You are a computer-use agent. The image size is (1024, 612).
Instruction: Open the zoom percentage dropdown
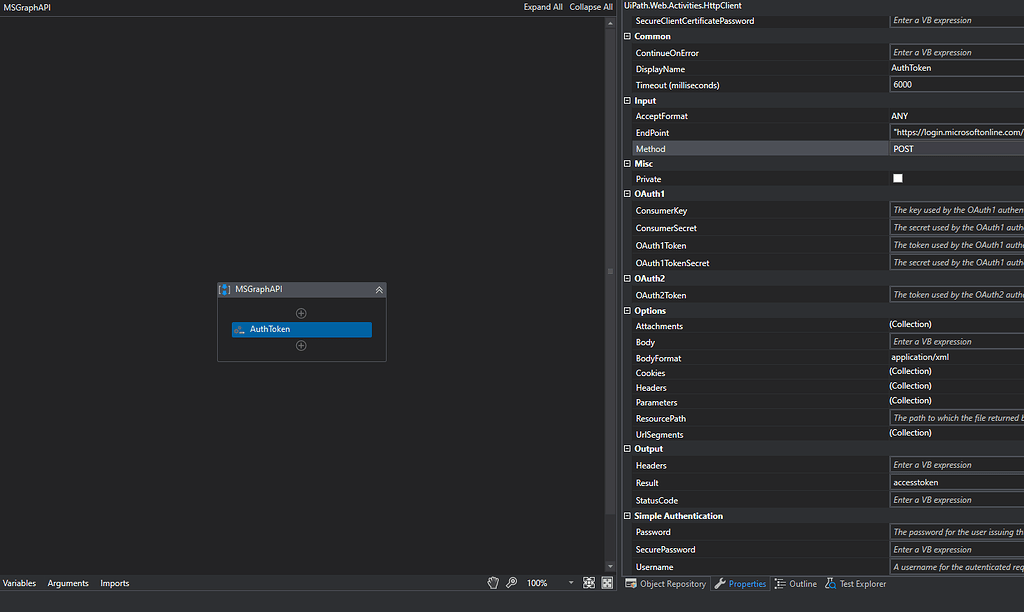571,582
